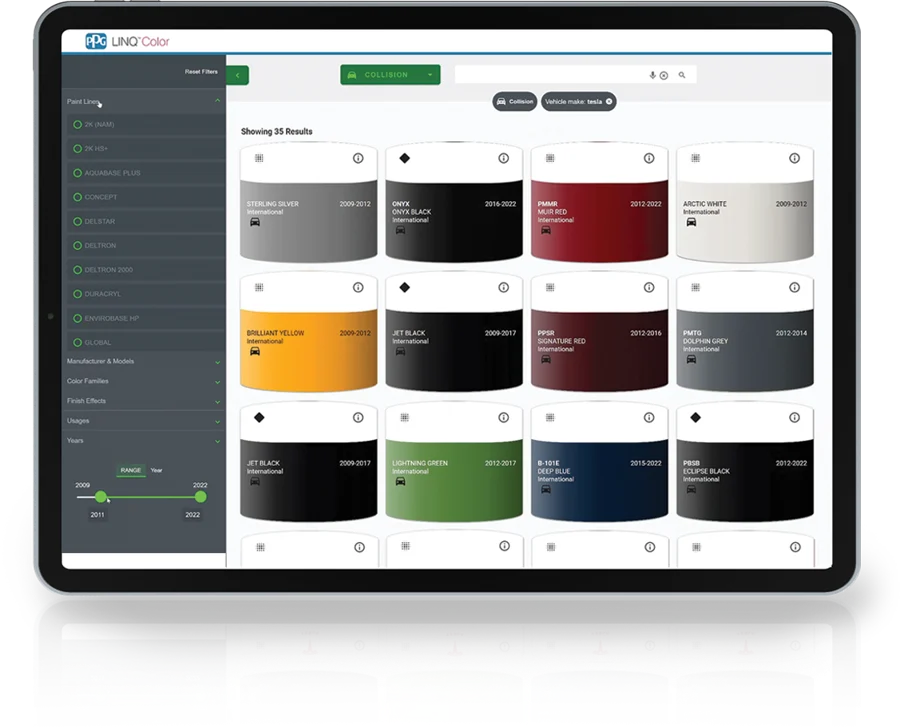Open info for Lightning Green paint card
This screenshot has height=728, width=900.
coord(503,417)
